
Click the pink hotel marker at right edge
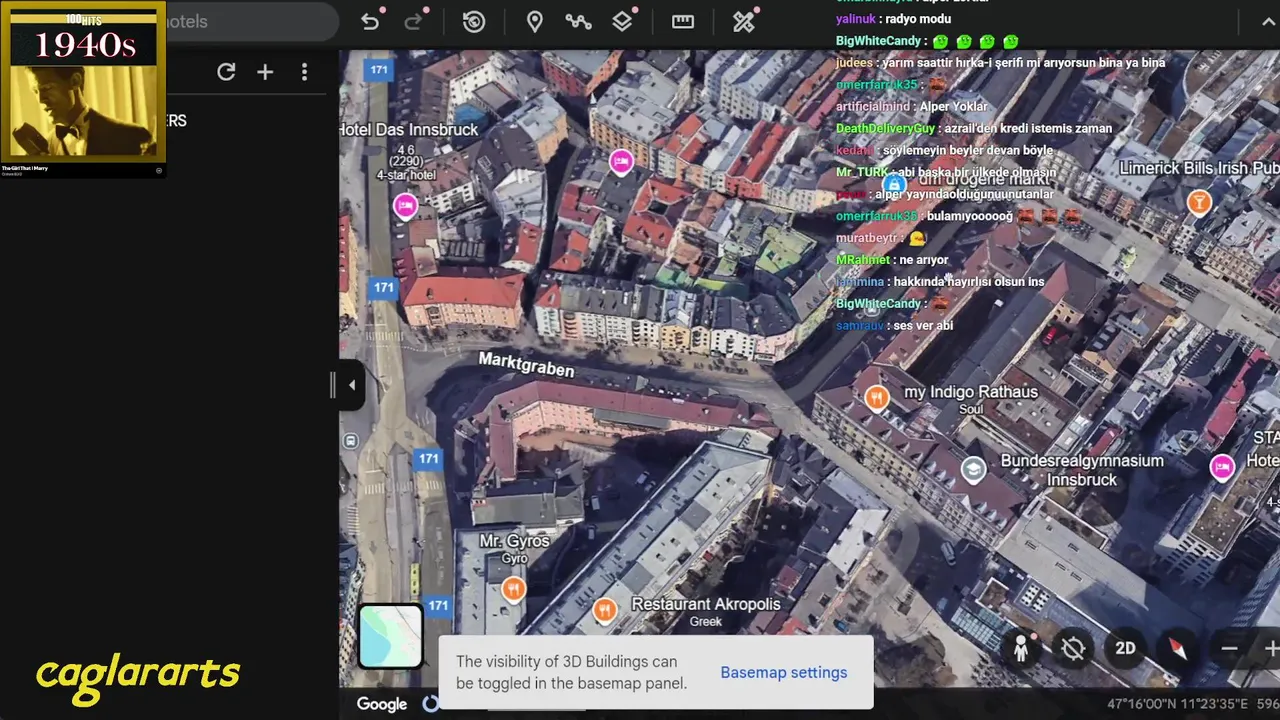1222,467
